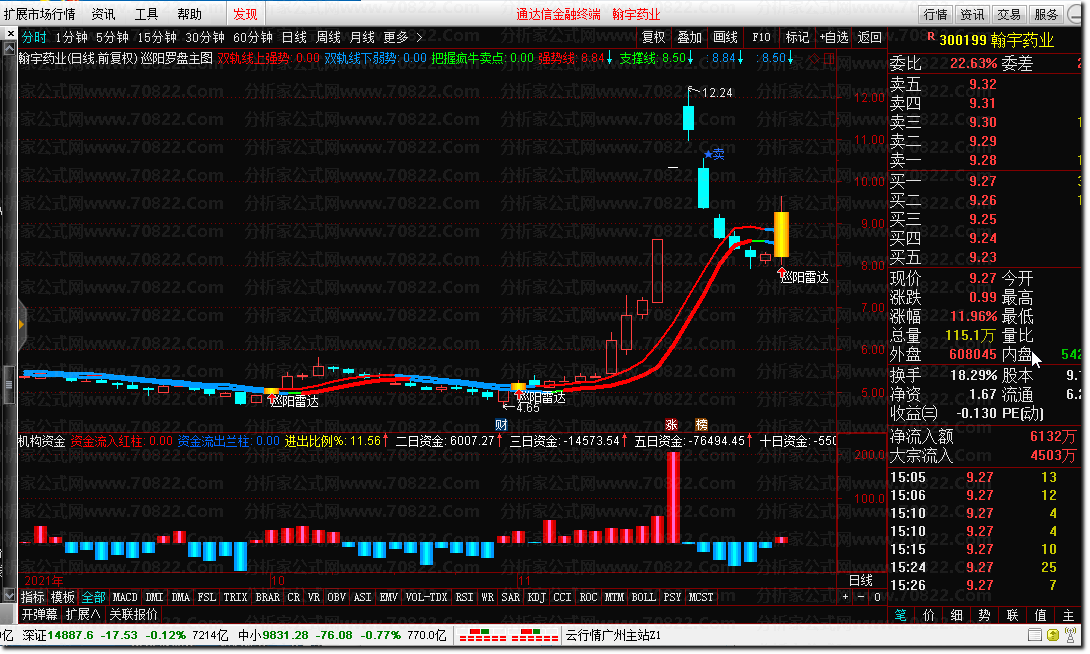The image size is (1090, 654).
Task: Click the ★卖 sell signal marker
Action: [x=714, y=154]
